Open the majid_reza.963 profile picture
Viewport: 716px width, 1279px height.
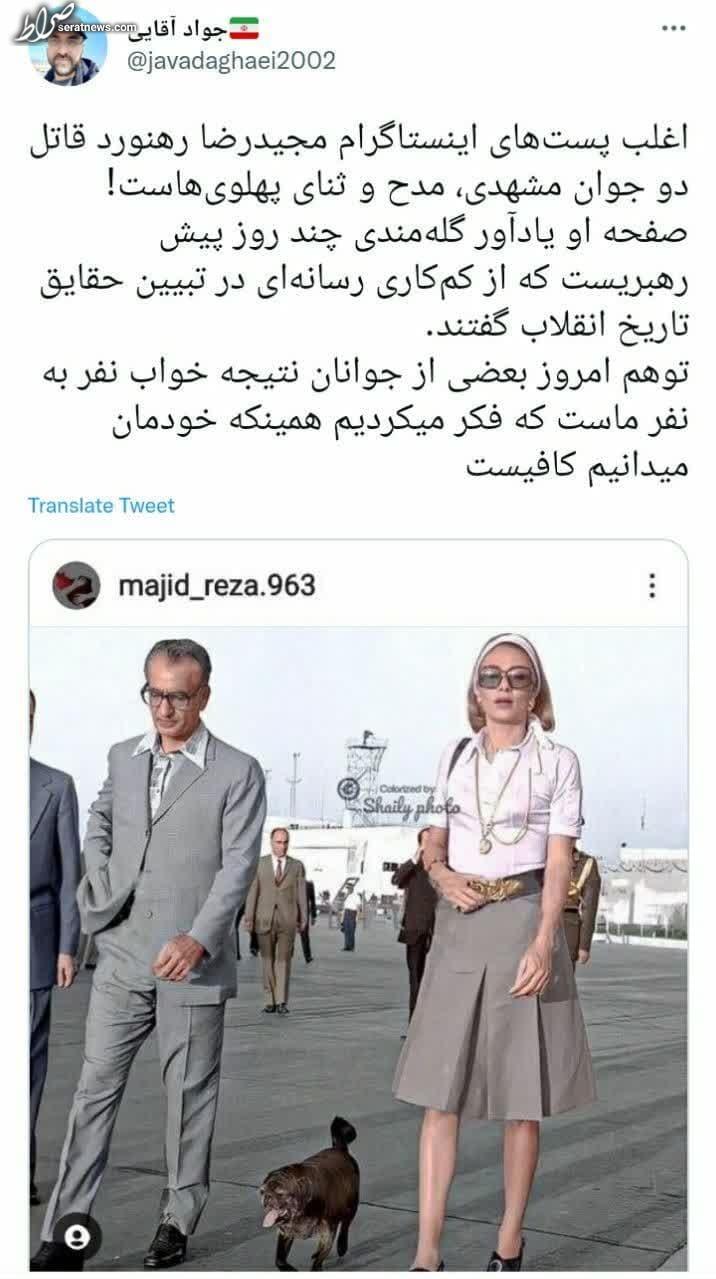coord(76,585)
